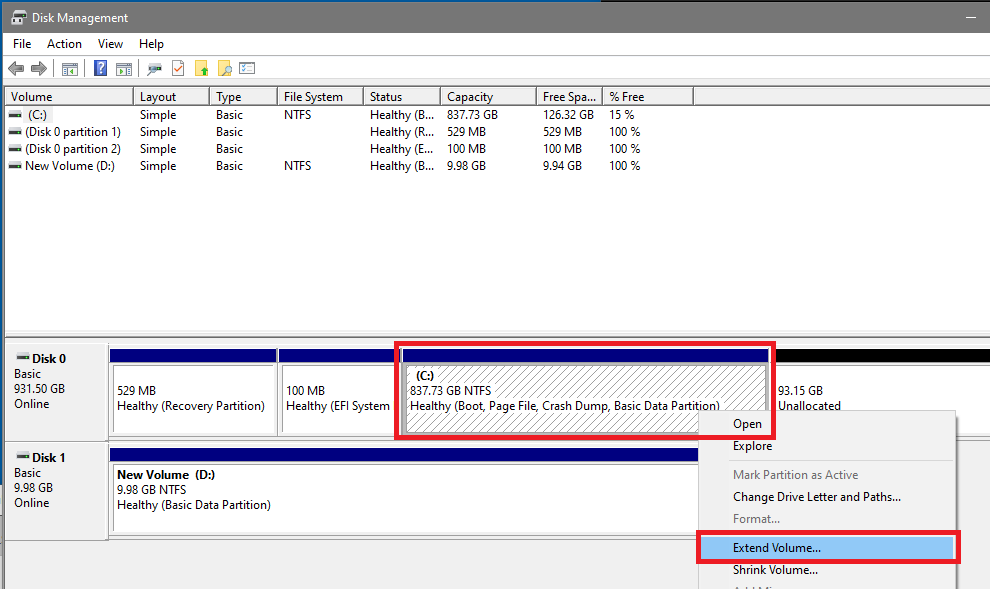
Task: Open the Action menu
Action: click(x=64, y=44)
